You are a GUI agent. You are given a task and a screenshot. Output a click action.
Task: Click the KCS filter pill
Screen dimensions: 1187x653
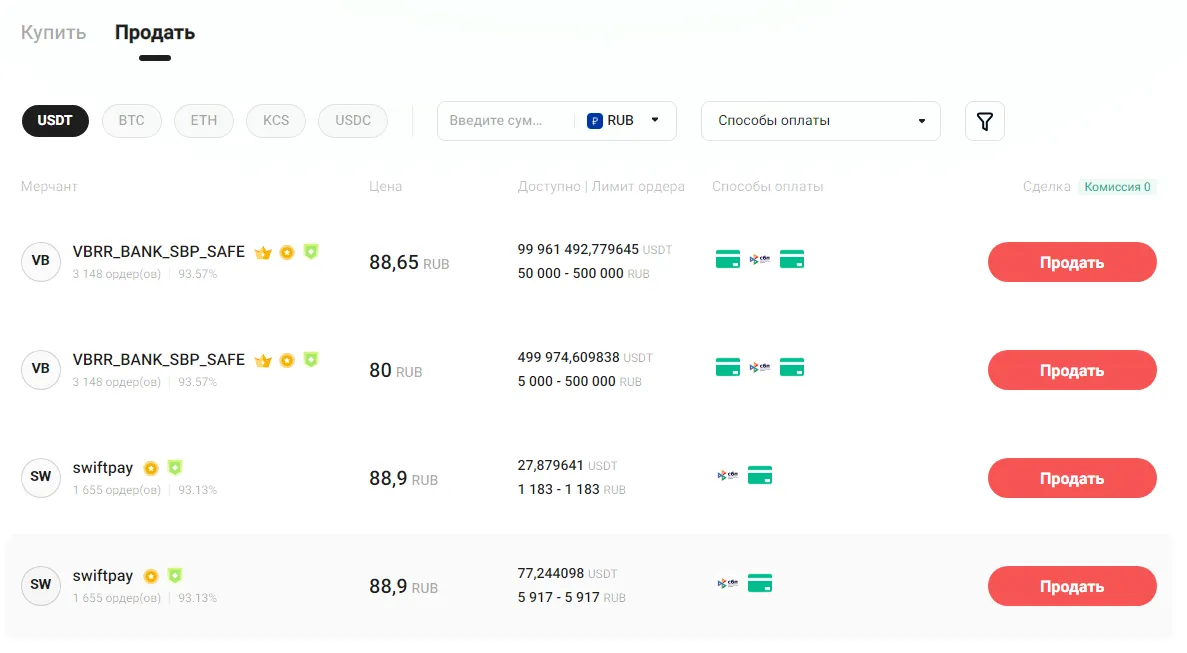click(275, 120)
